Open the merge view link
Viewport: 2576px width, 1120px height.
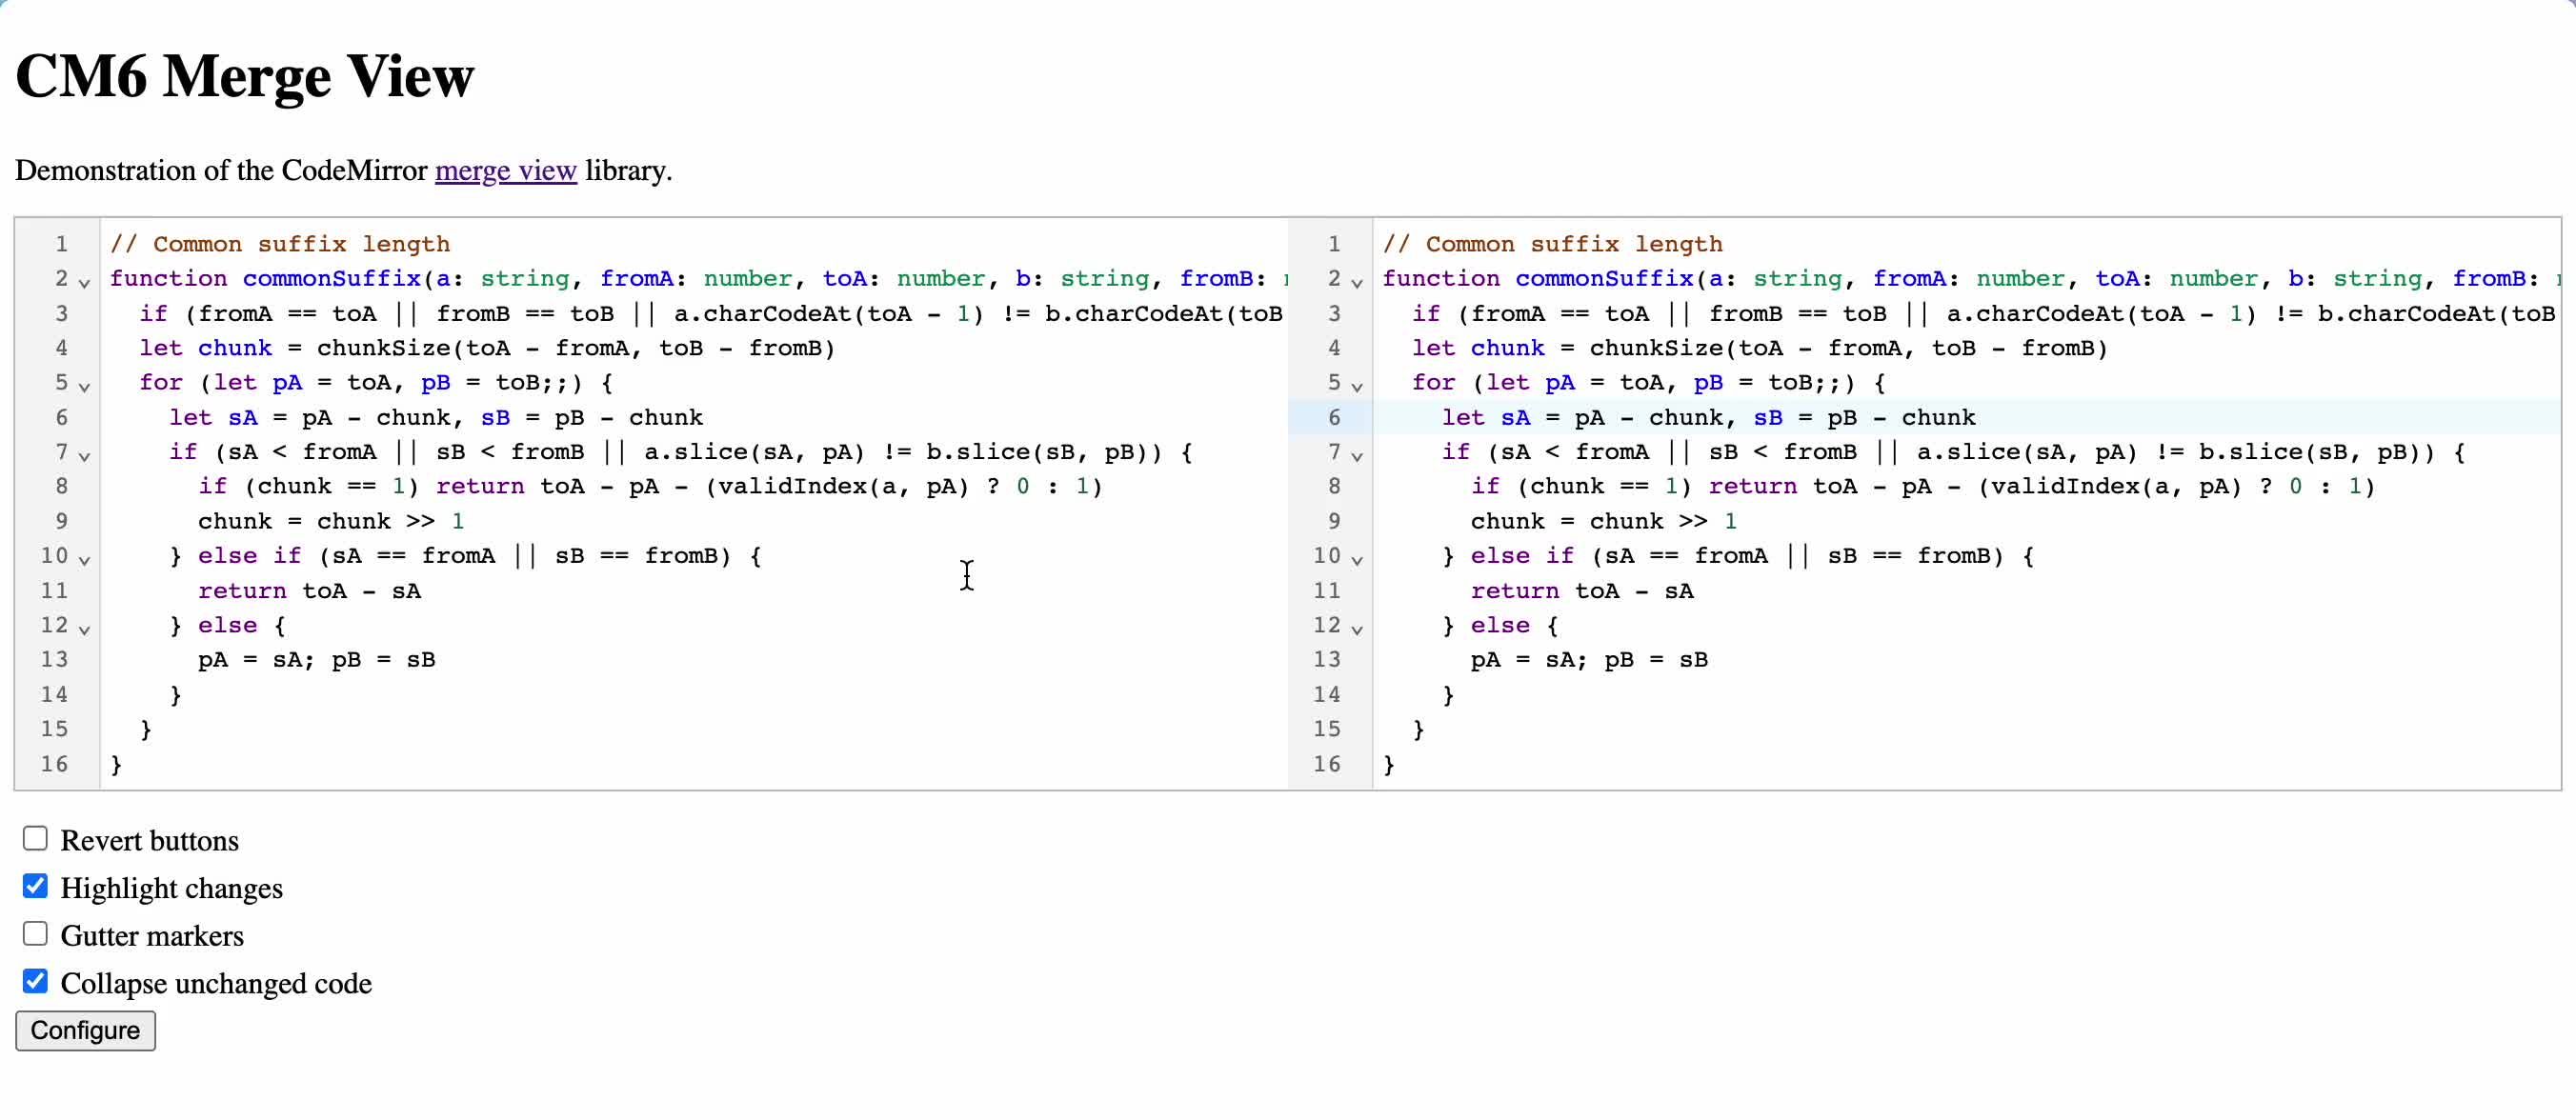pos(505,171)
